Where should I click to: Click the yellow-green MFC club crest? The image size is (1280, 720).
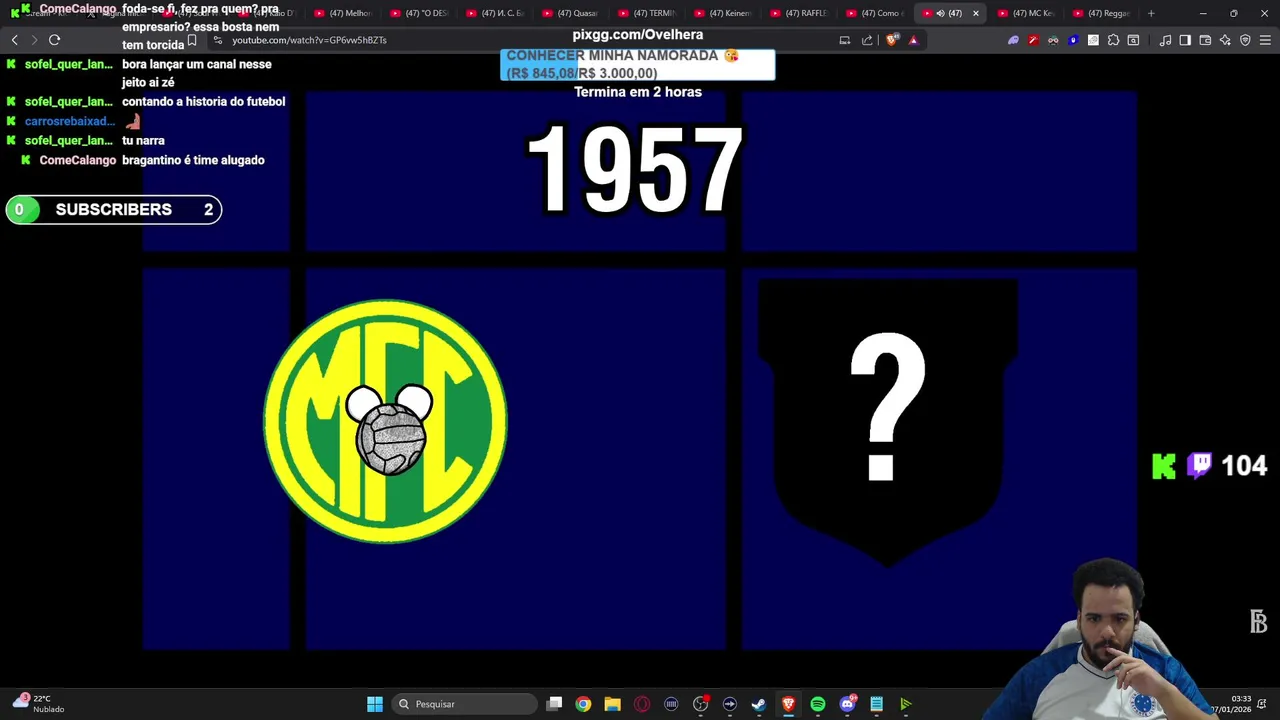[385, 421]
